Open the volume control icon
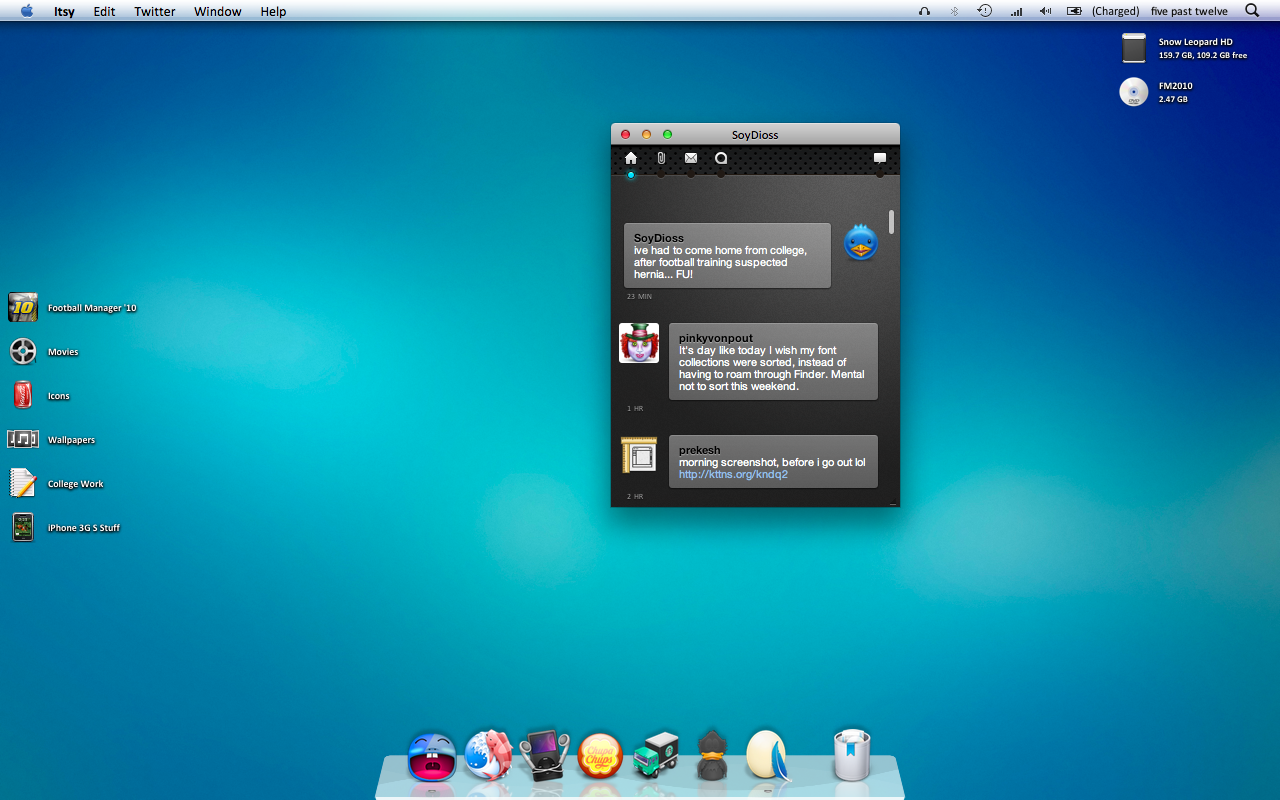Screen dimensions: 1280x800 1045,11
